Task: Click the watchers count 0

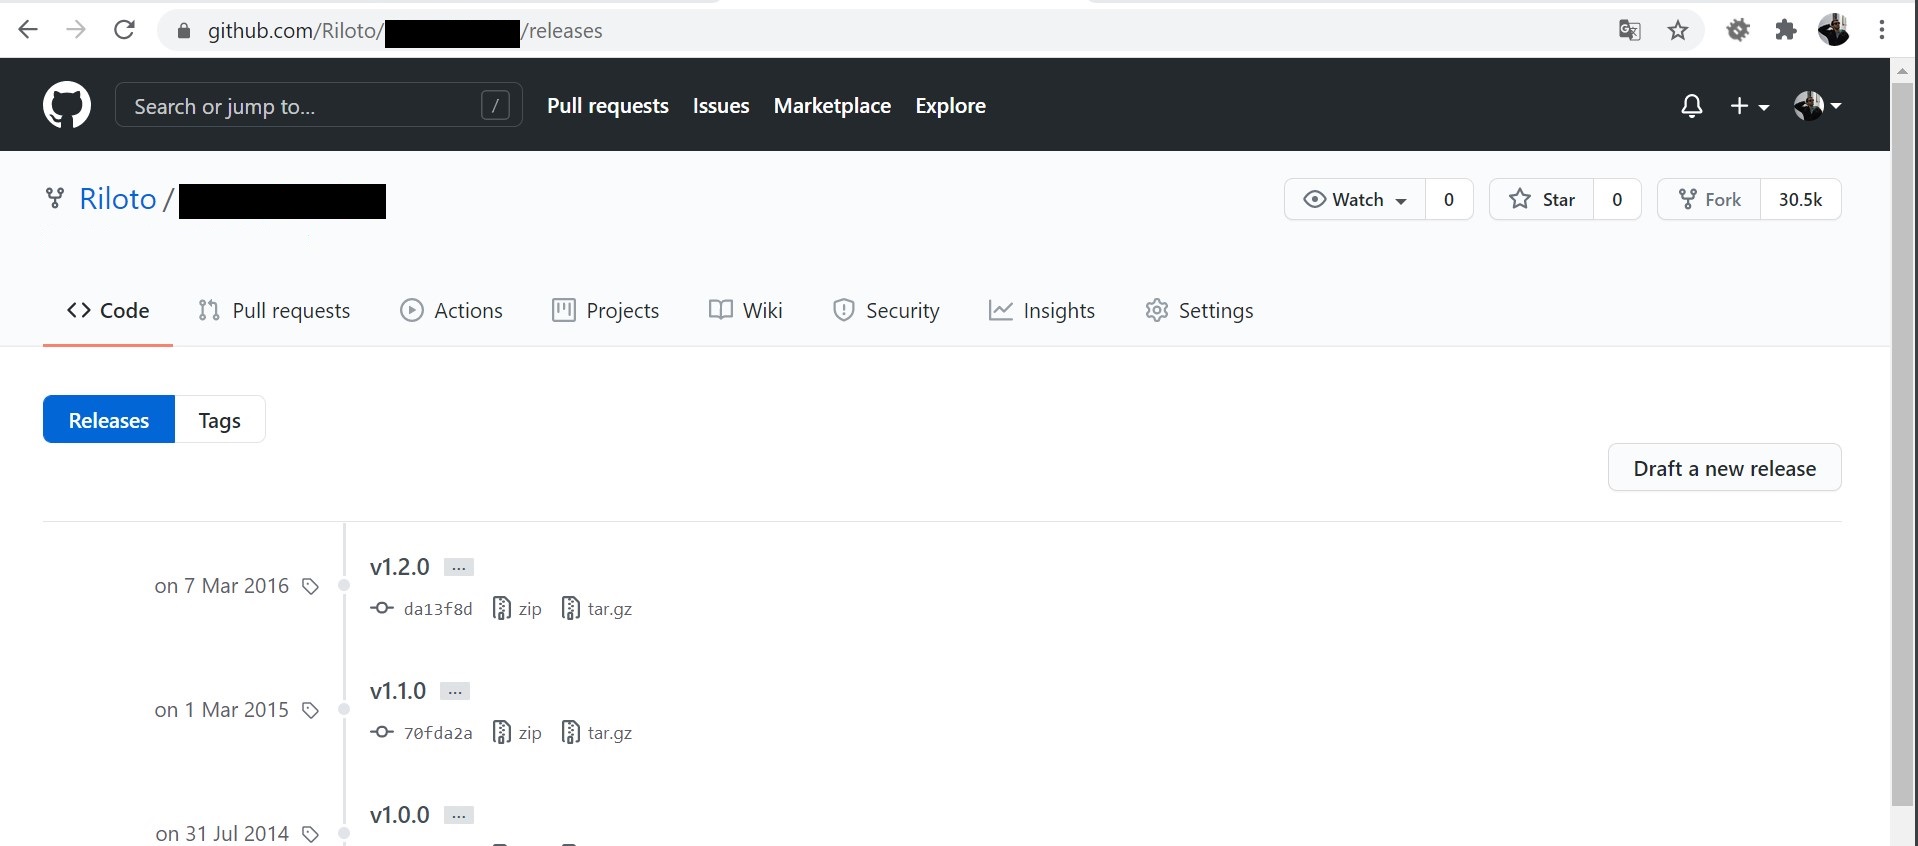Action: 1449,199
